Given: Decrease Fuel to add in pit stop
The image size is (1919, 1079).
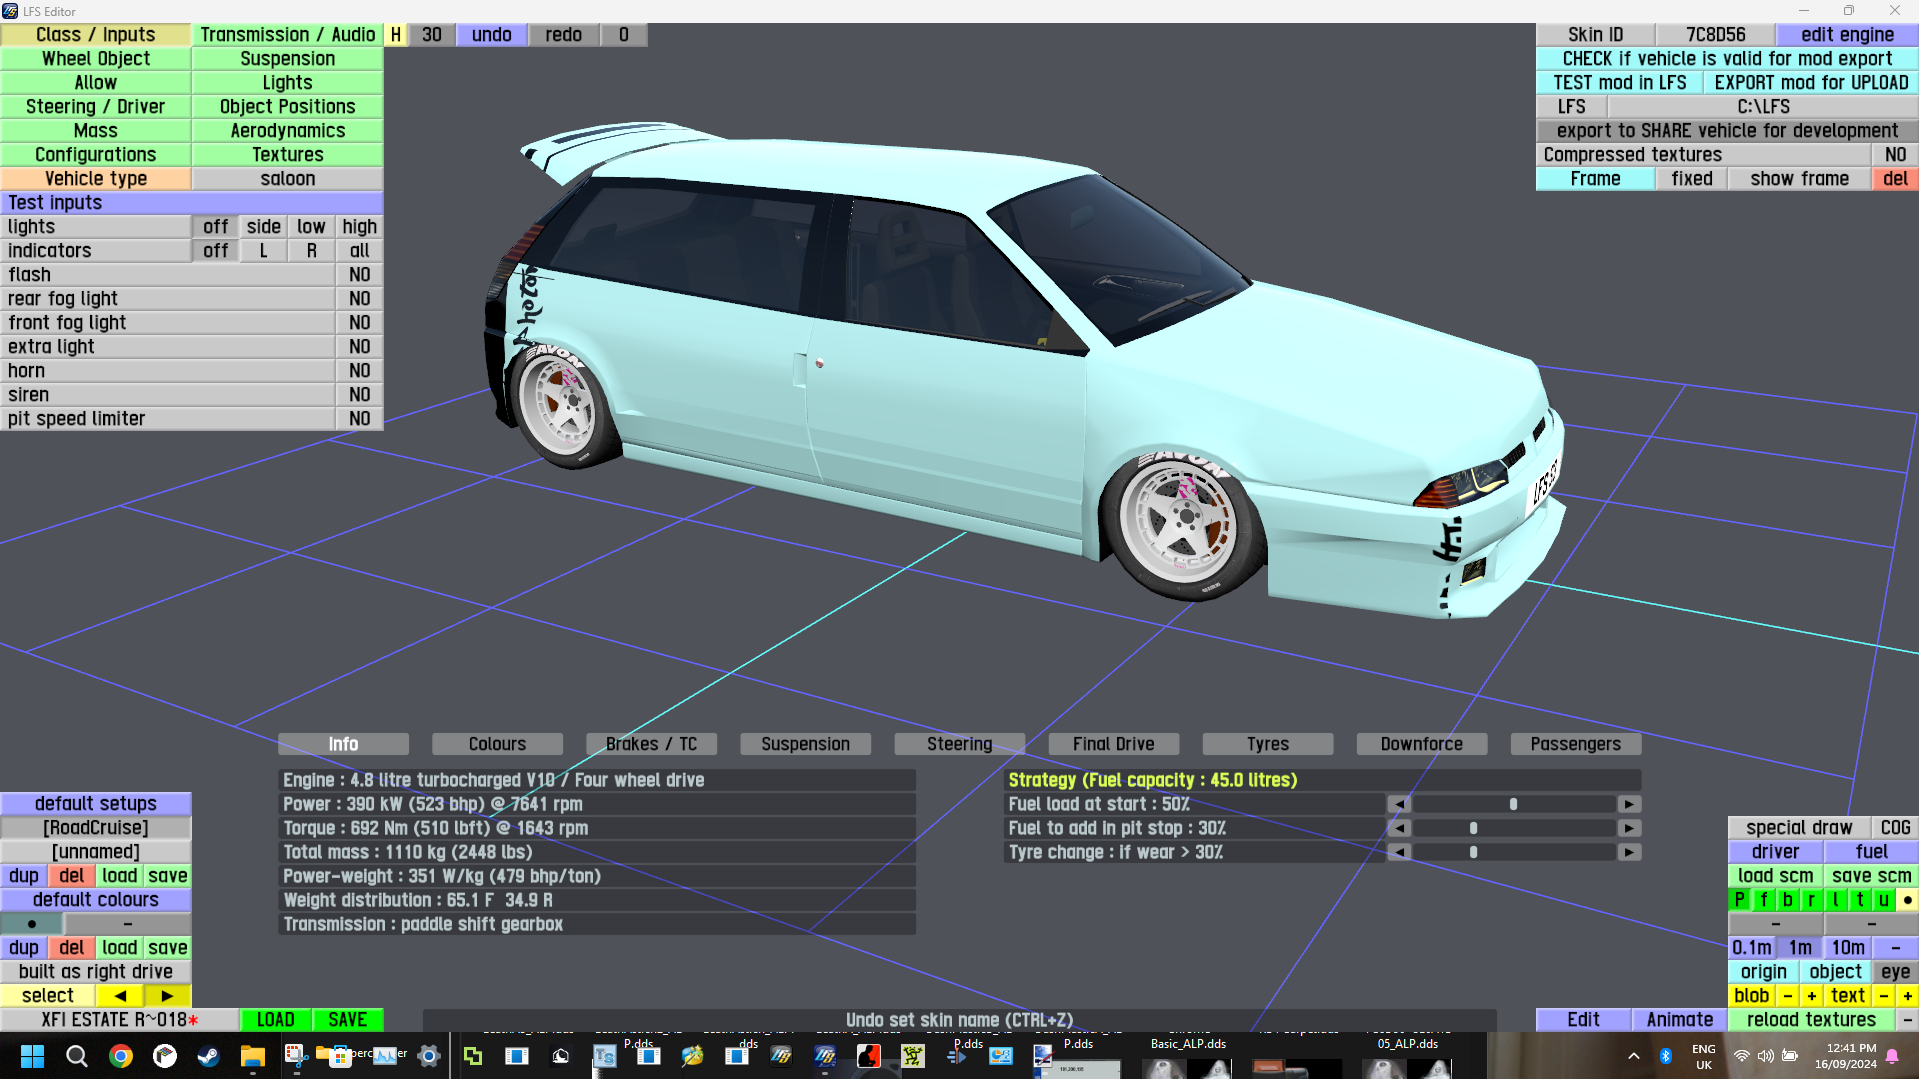Looking at the screenshot, I should pos(1399,828).
